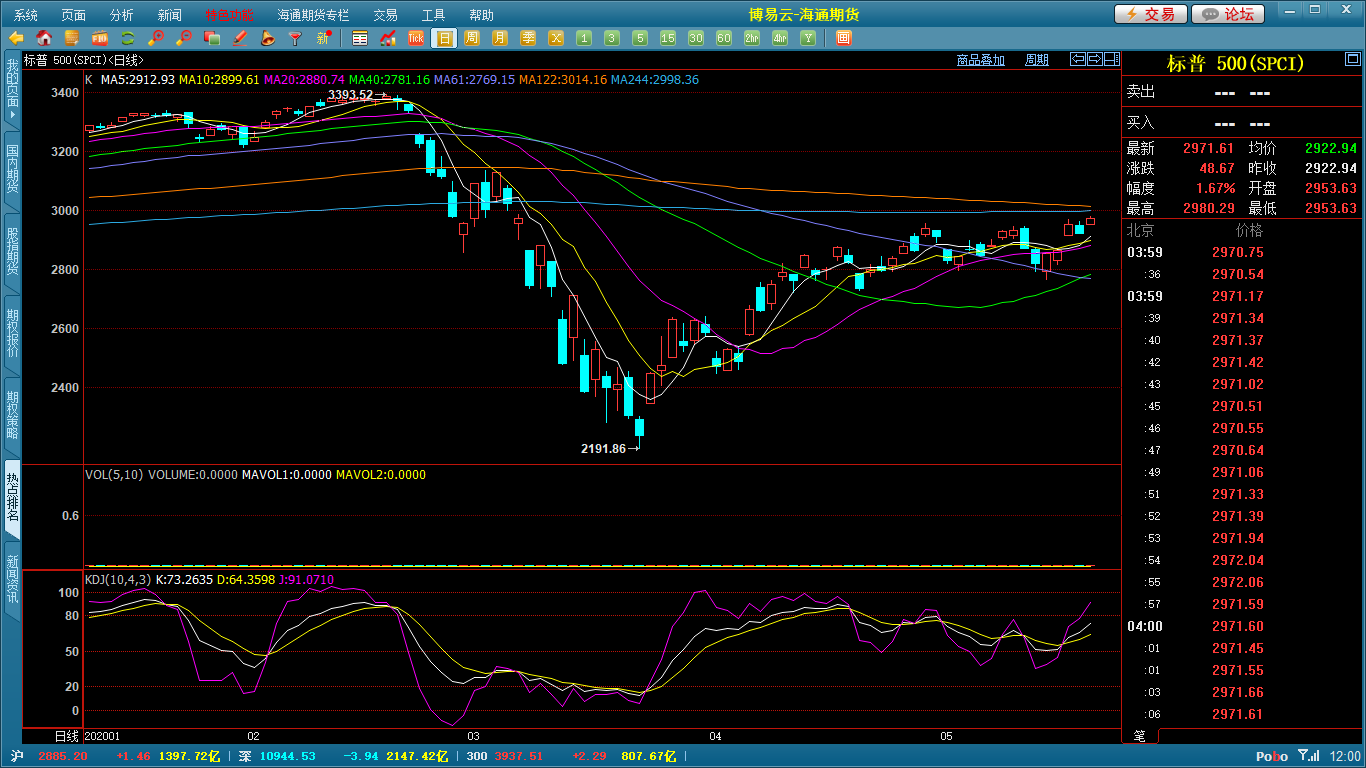Screen dimensions: 1366x768
Task: Click the MA5:2912.93 label
Action: click(138, 79)
